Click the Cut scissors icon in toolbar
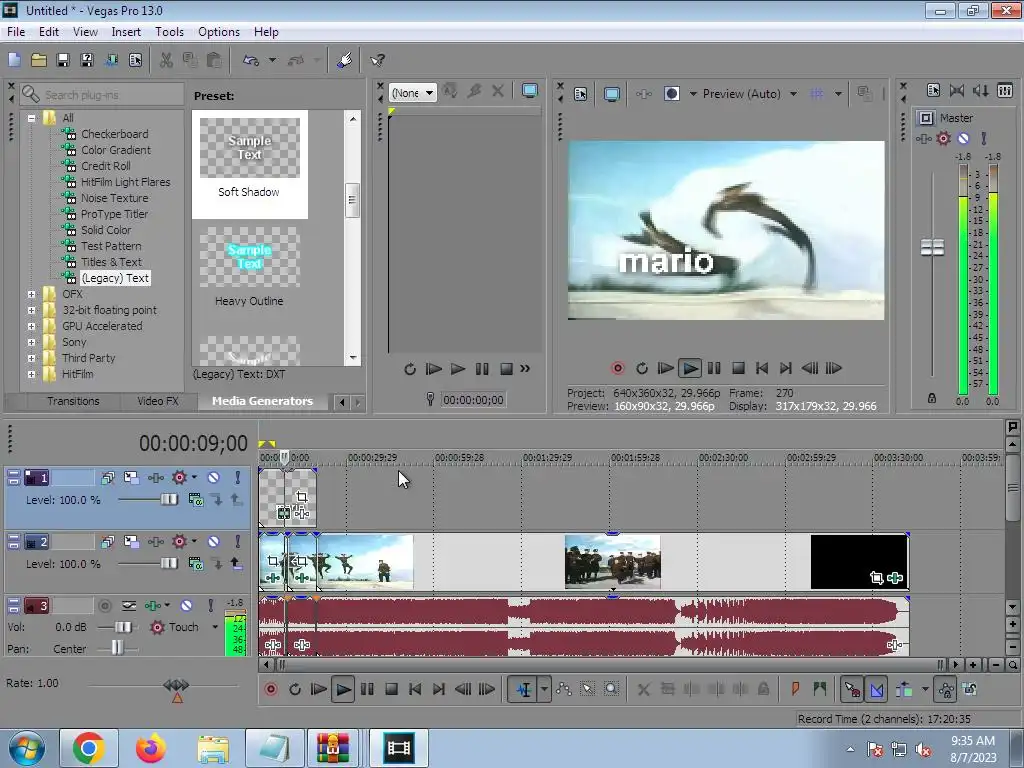The height and width of the screenshot is (768, 1024). [166, 60]
